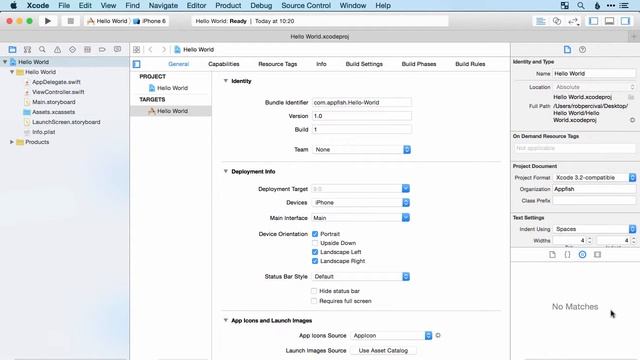Image resolution: width=640 pixels, height=360 pixels.
Task: Open the related items grid menu
Action: (136, 49)
